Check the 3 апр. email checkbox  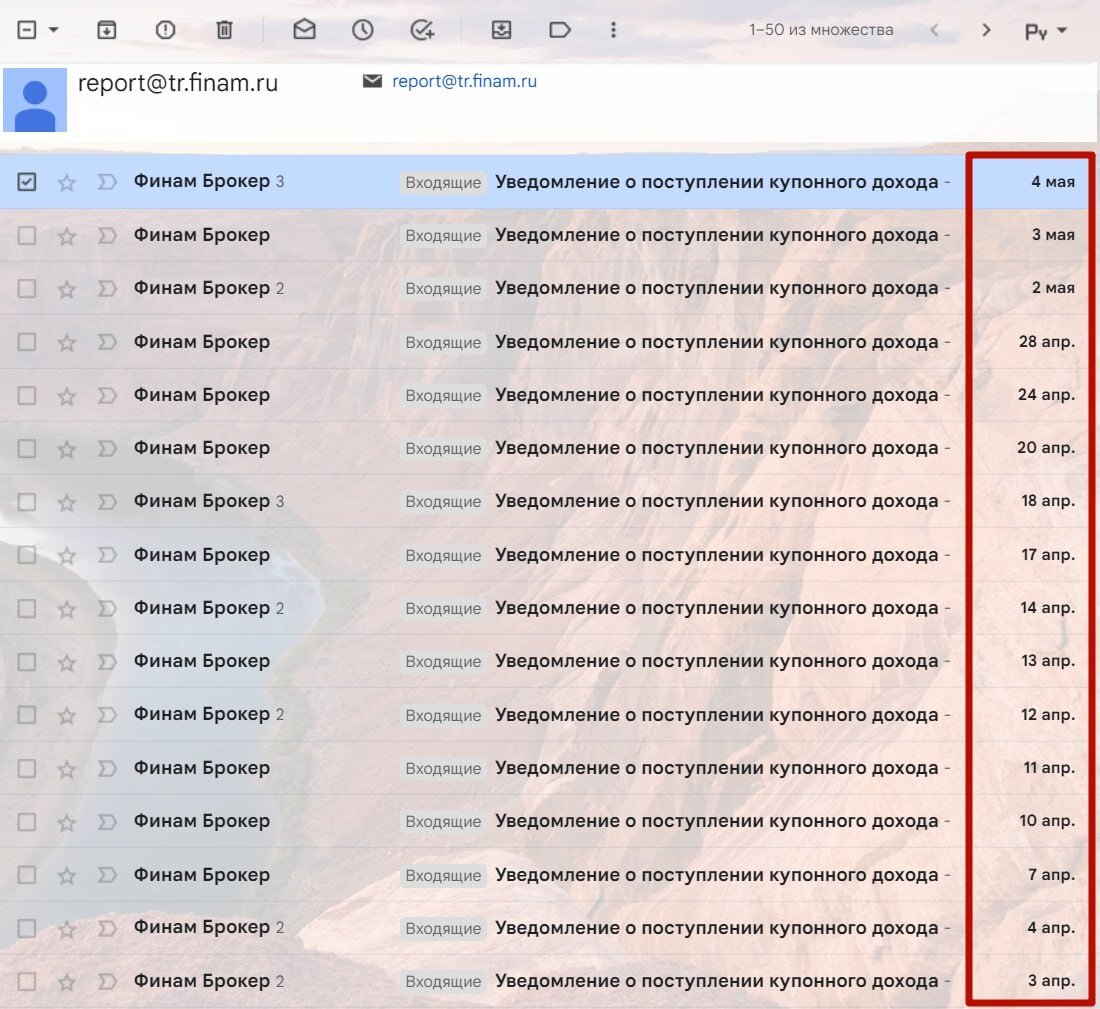click(x=27, y=982)
